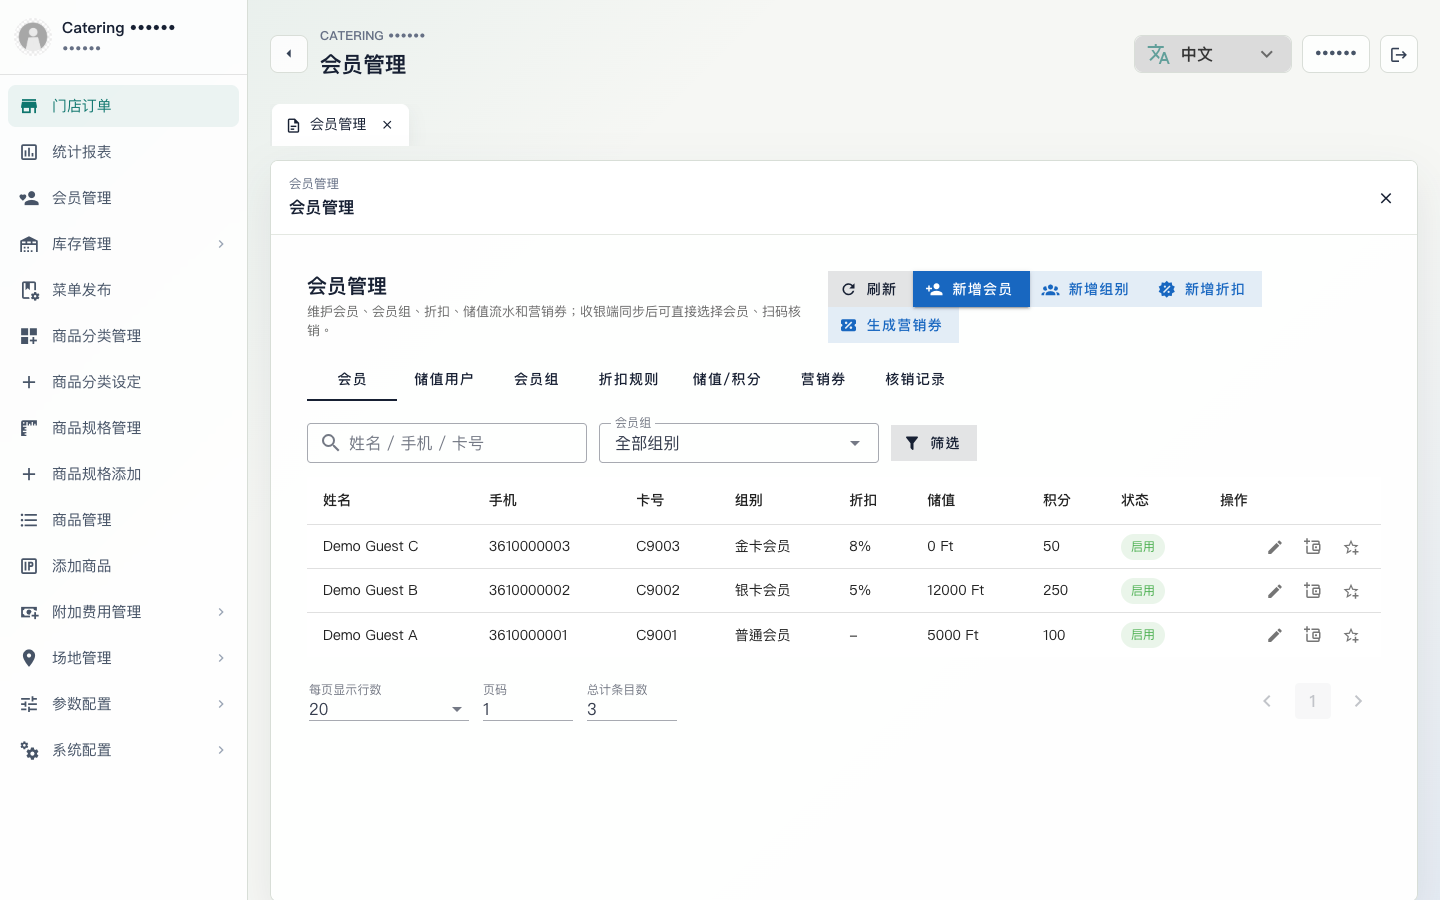Close the 会员管理 panel with X icon
1440x924 pixels.
coord(1386,198)
